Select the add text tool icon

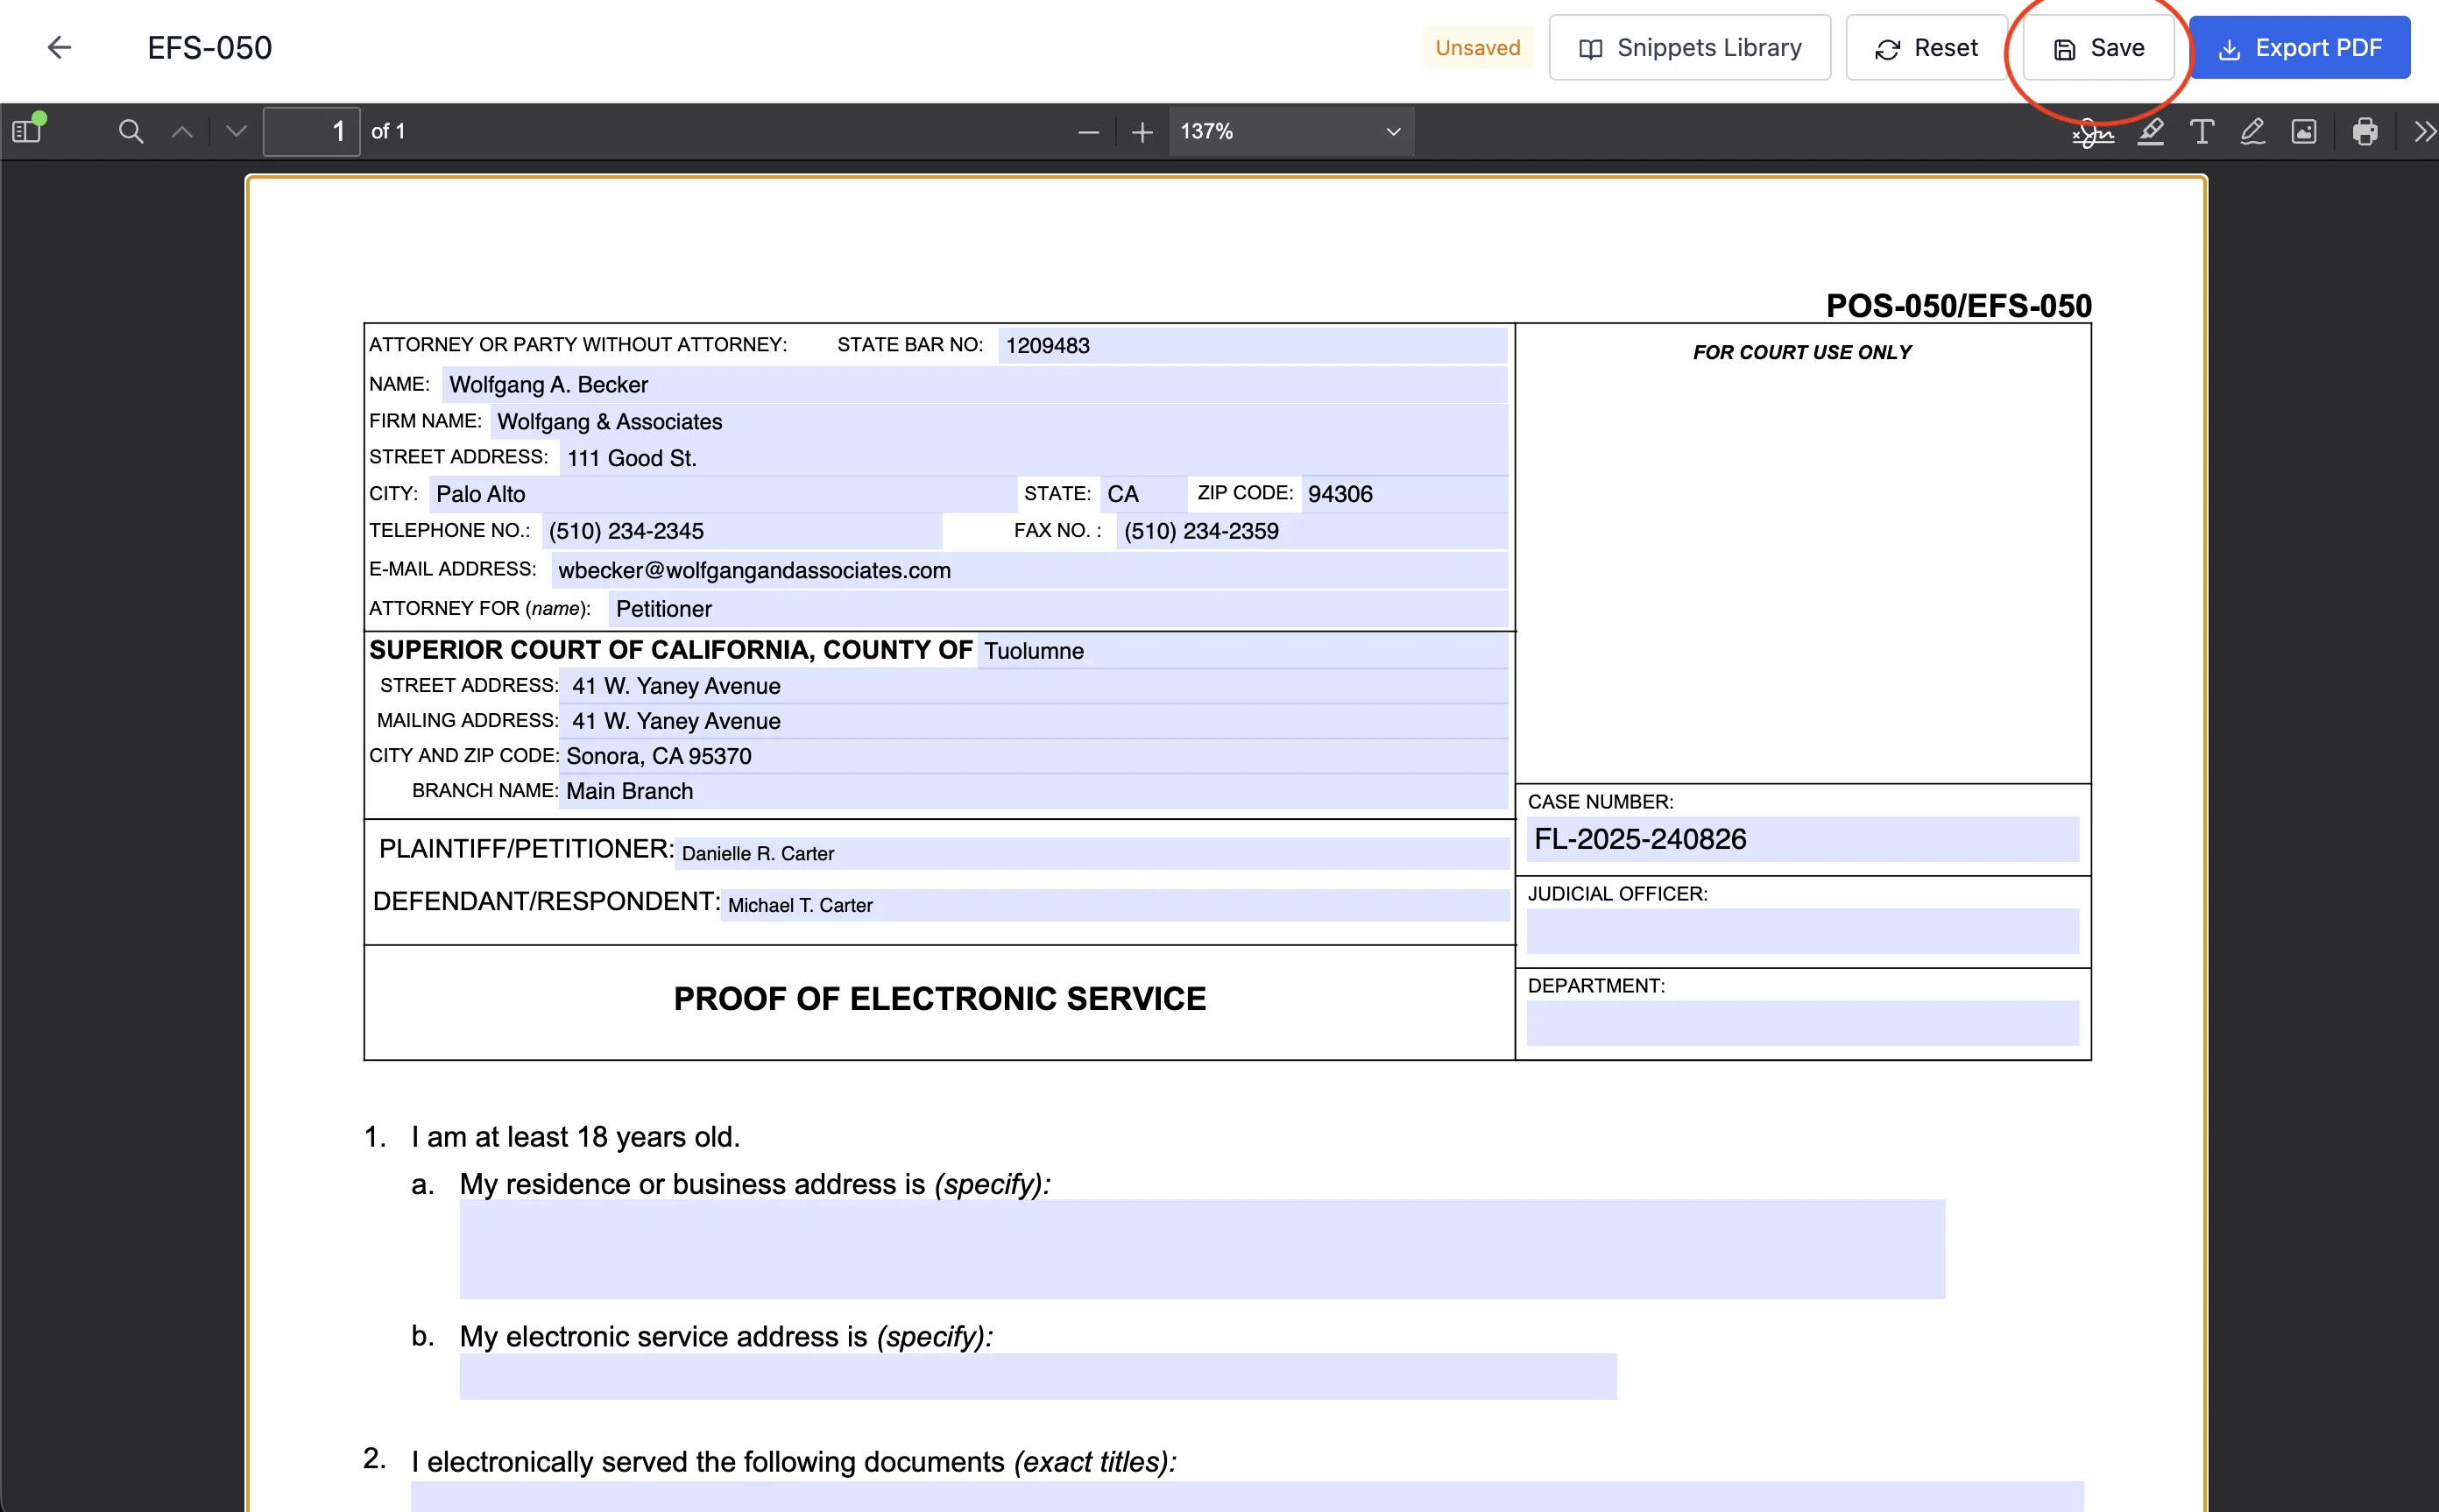(x=2202, y=132)
